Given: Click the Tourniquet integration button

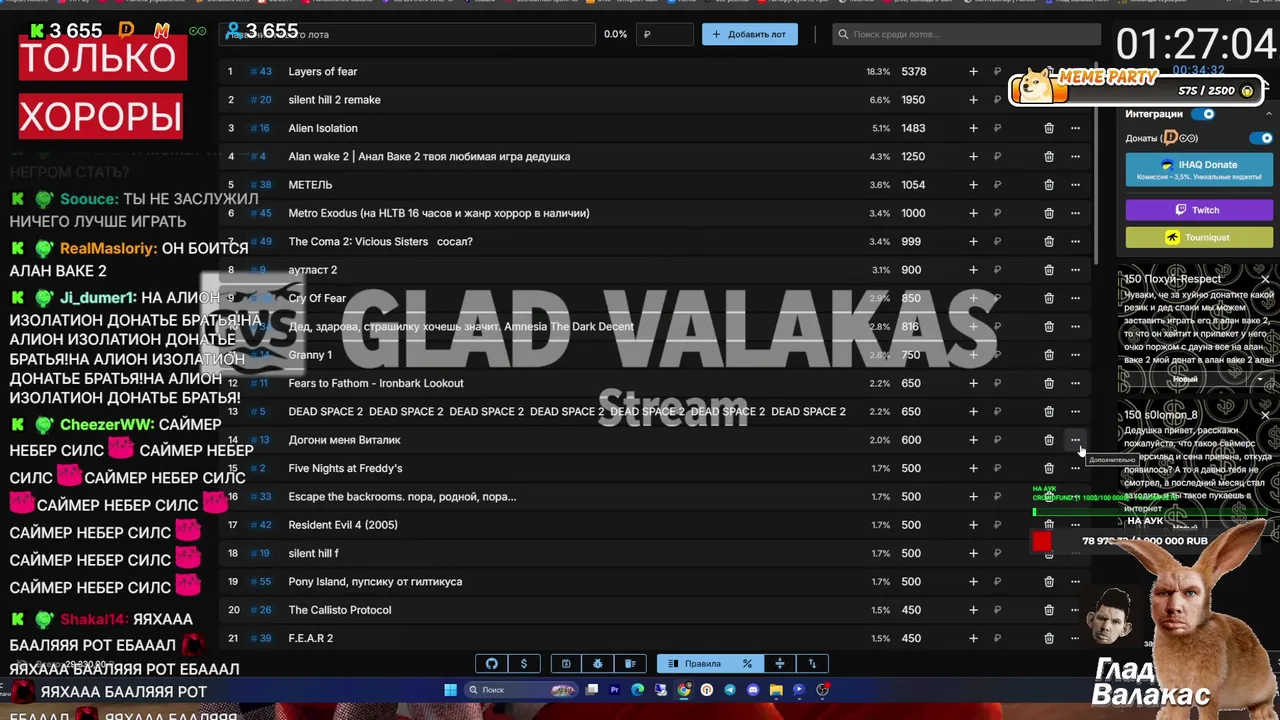Looking at the screenshot, I should pyautogui.click(x=1199, y=237).
